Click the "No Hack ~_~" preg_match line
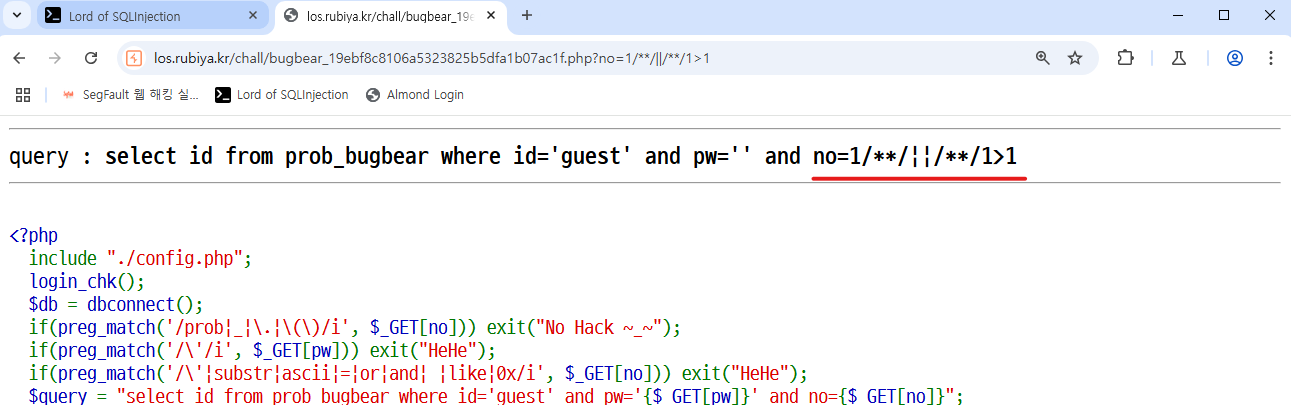 coord(354,328)
